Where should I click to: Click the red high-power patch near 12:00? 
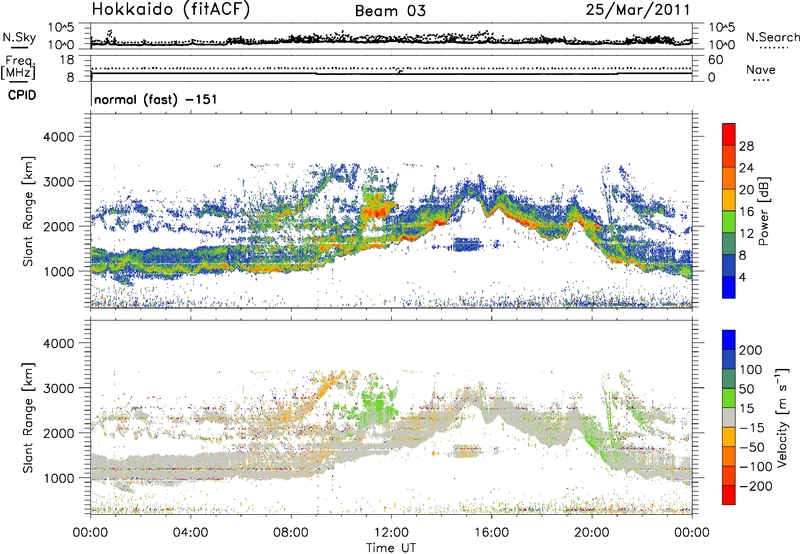[378, 209]
